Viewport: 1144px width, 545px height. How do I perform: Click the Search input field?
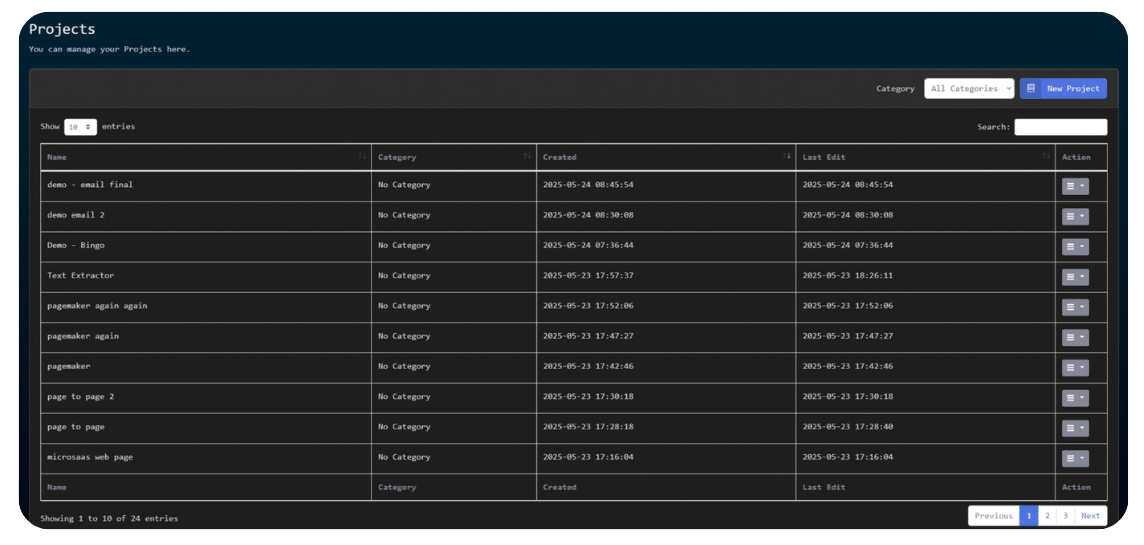tap(1060, 127)
